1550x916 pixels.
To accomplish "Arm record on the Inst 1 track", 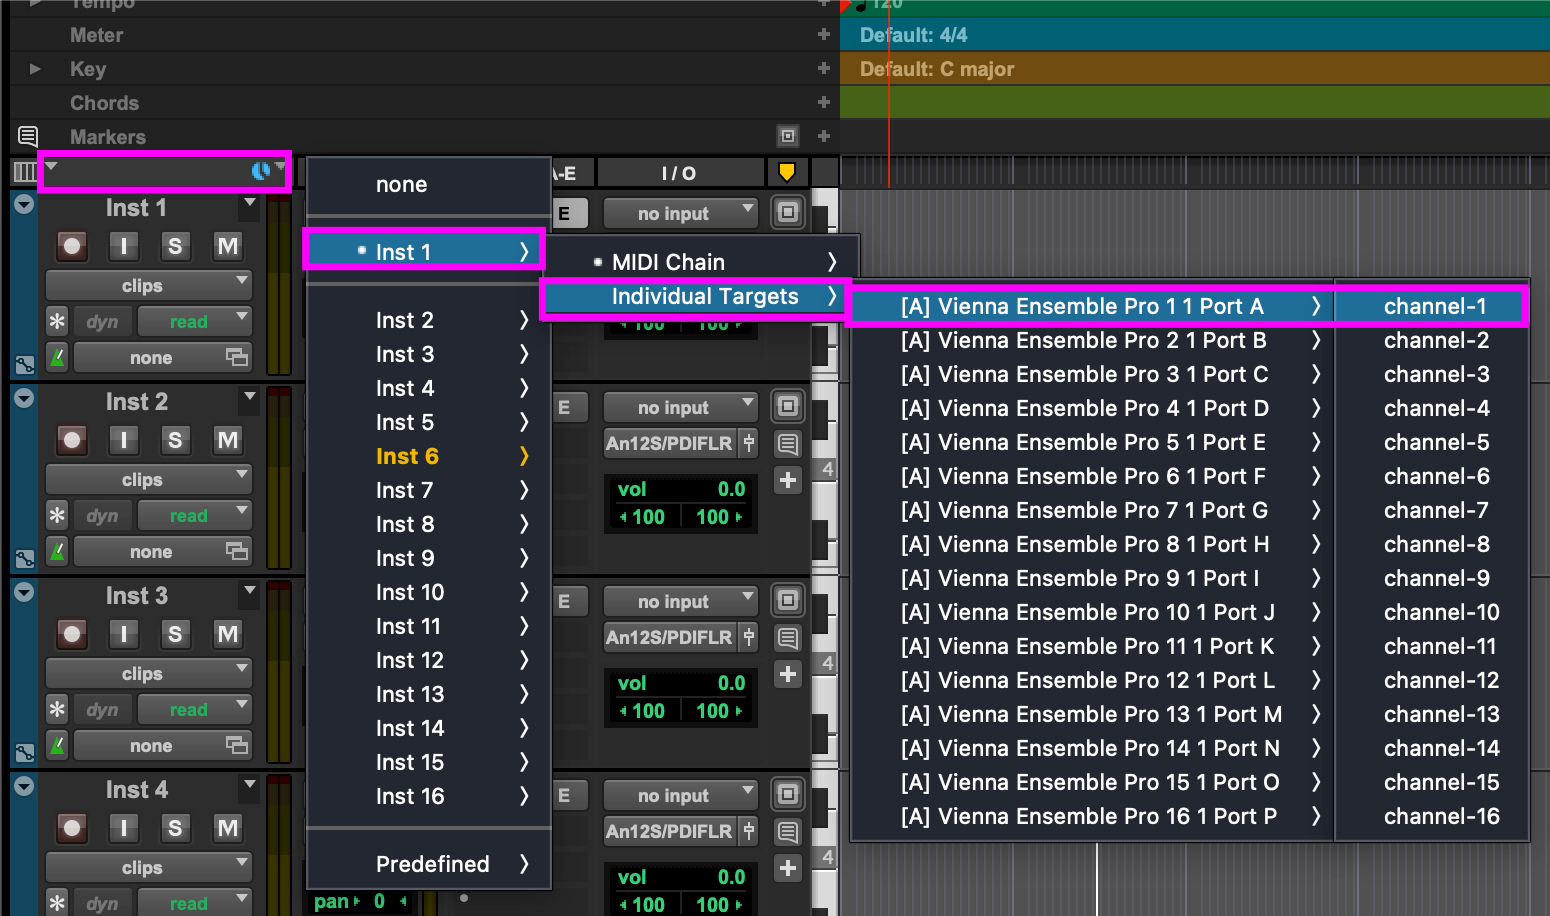I will tap(72, 246).
